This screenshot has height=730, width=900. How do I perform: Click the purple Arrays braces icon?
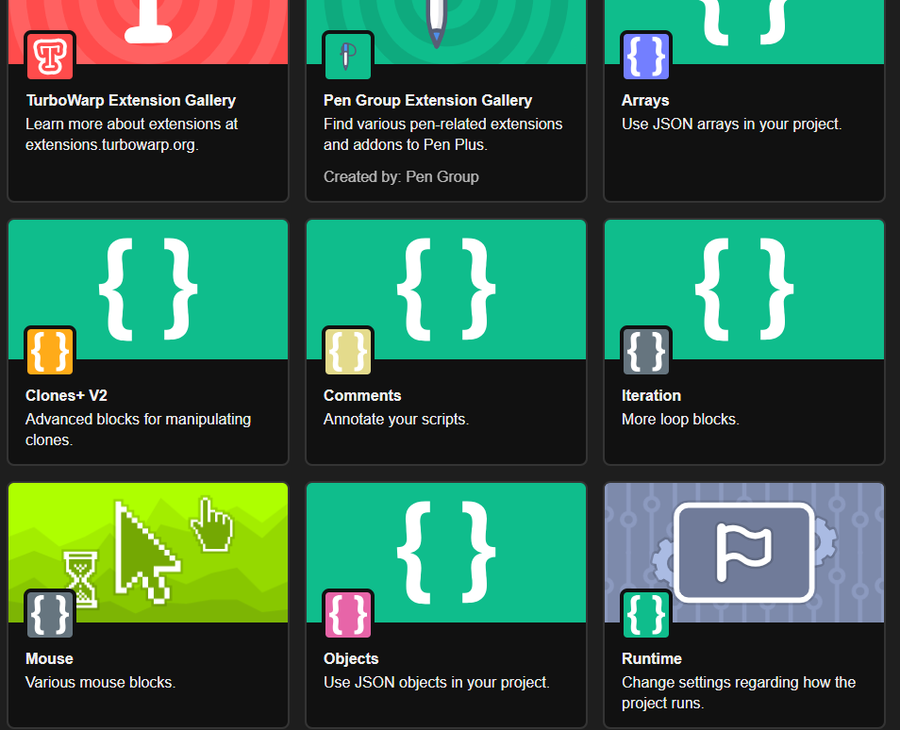646,56
